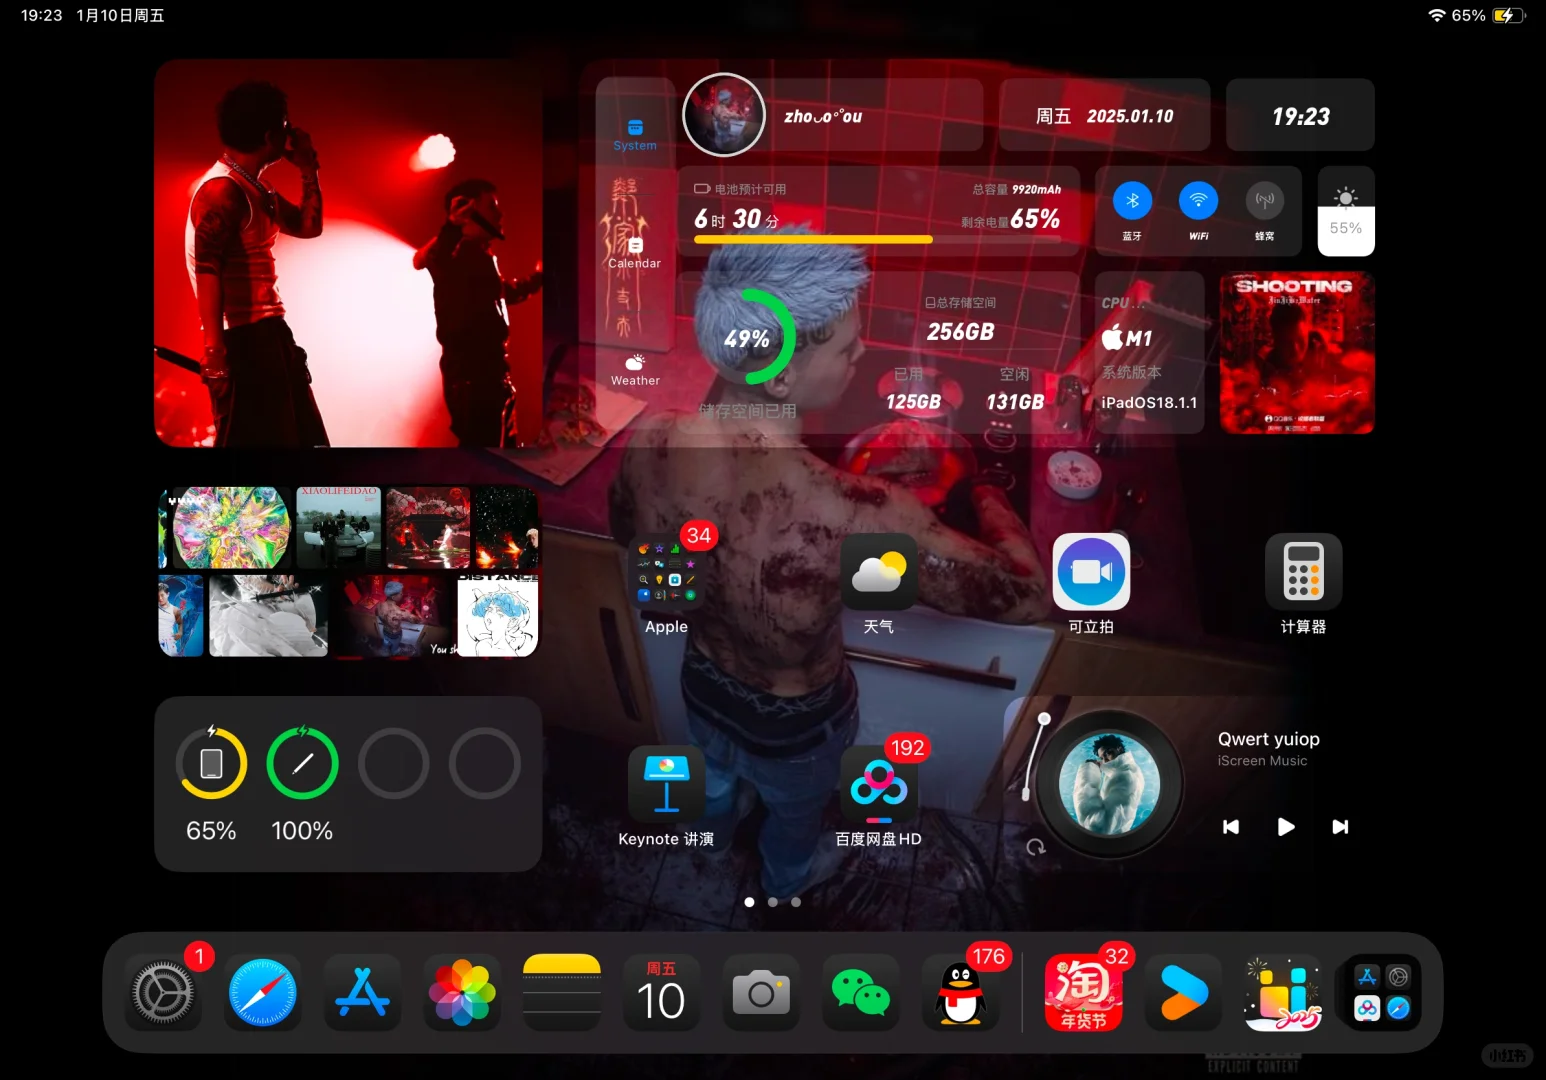Viewport: 1546px width, 1080px height.
Task: Switch to the Weather tab in the widget
Action: point(635,370)
